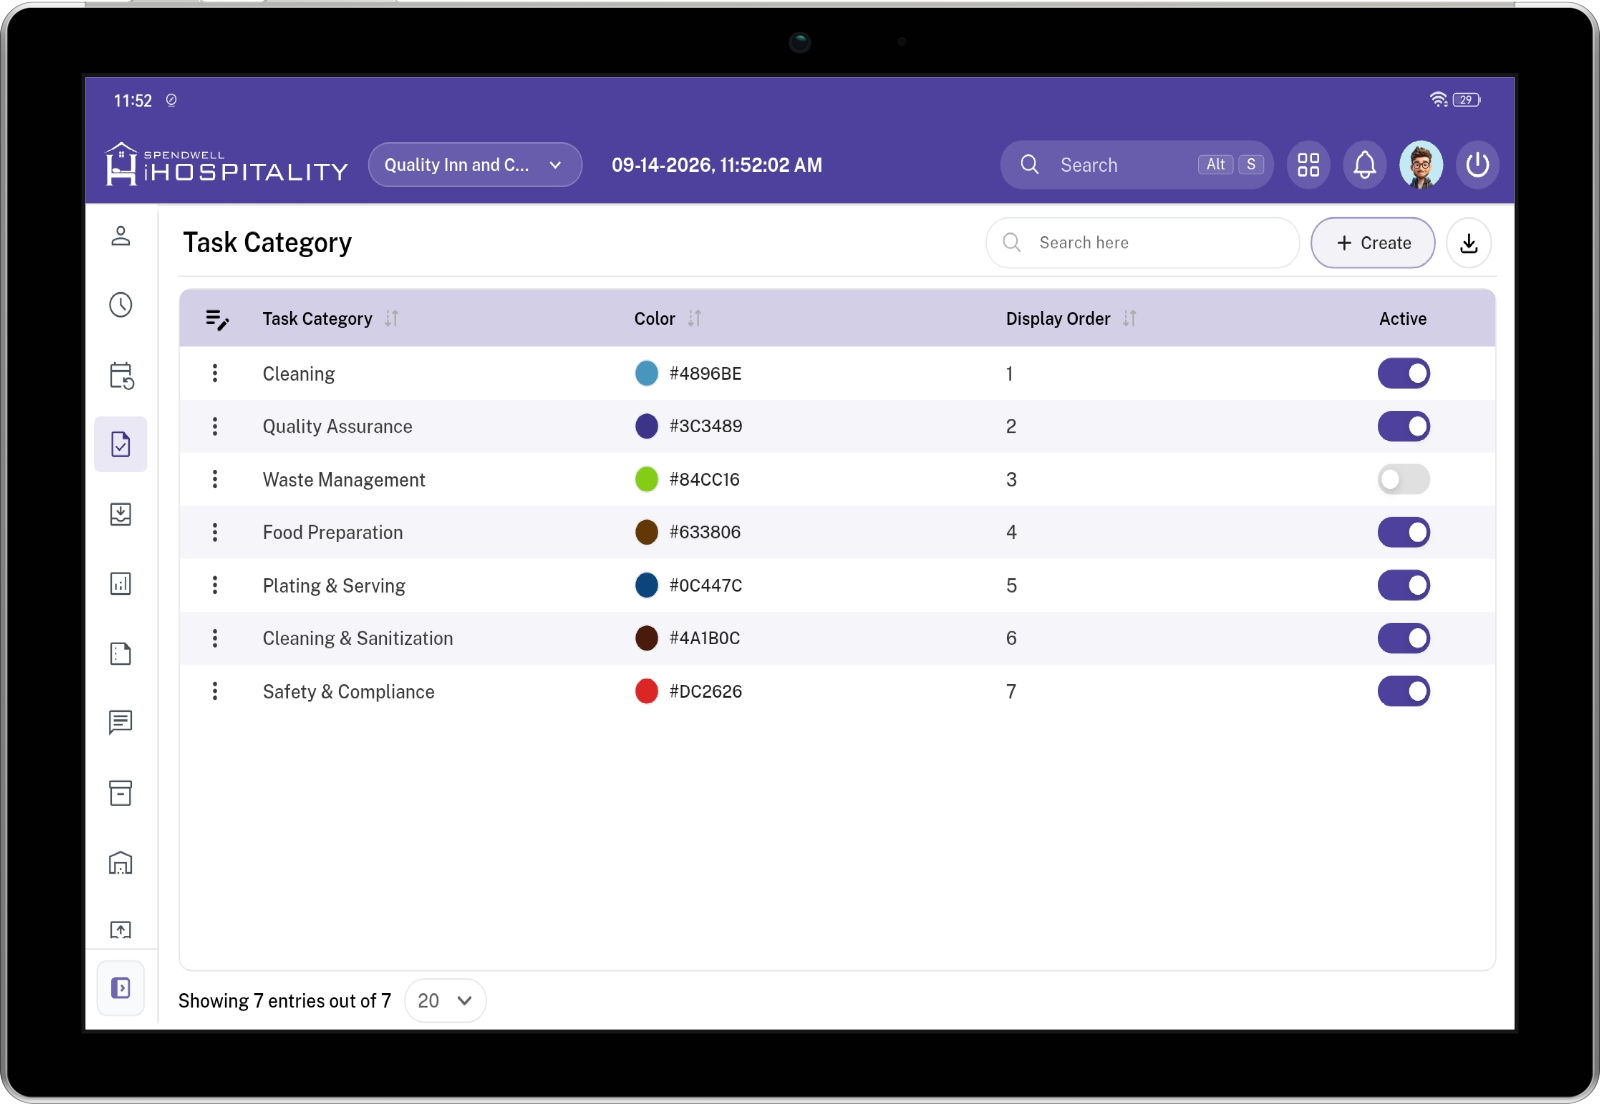Focus the Search here table field
The height and width of the screenshot is (1104, 1600).
[x=1143, y=243]
